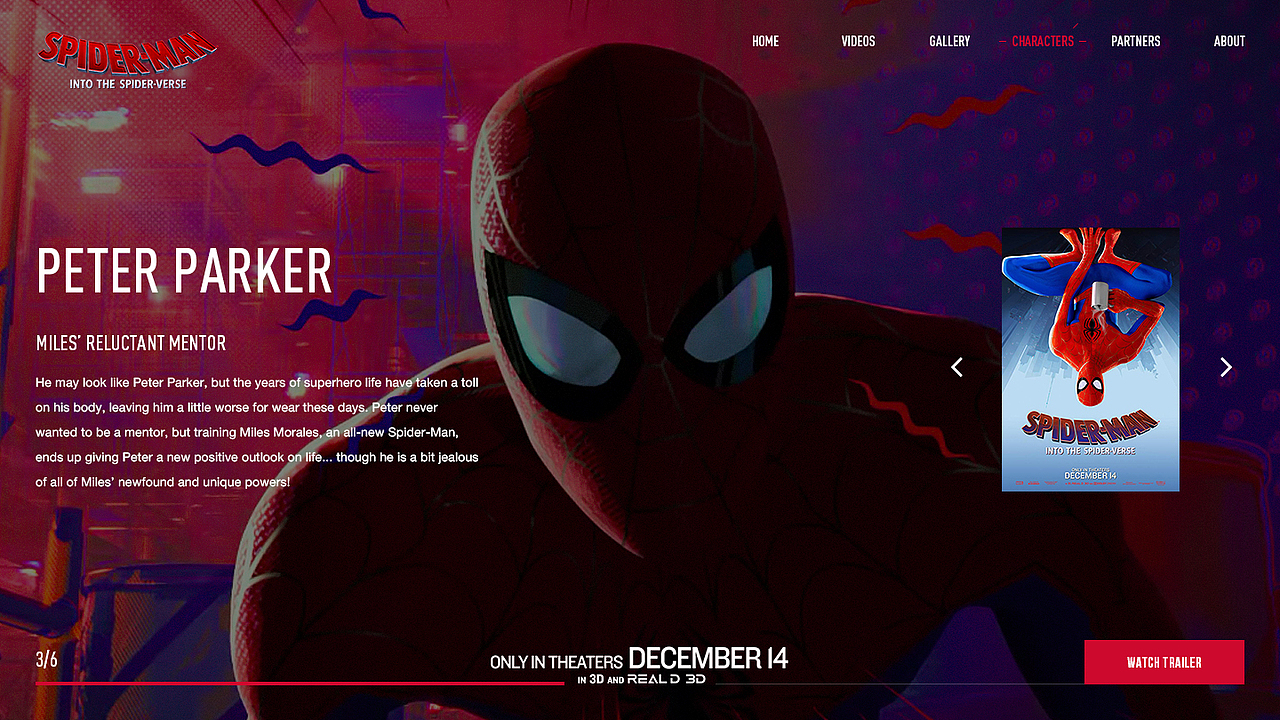Click the Only in Theaters December 14 text
The width and height of the screenshot is (1280, 720).
point(639,659)
